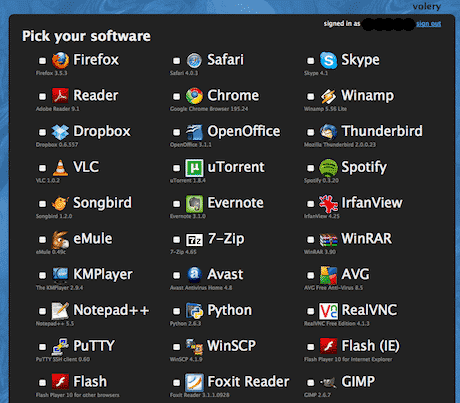460x403 pixels.
Task: Click the eMule donkey icon
Action: point(60,239)
